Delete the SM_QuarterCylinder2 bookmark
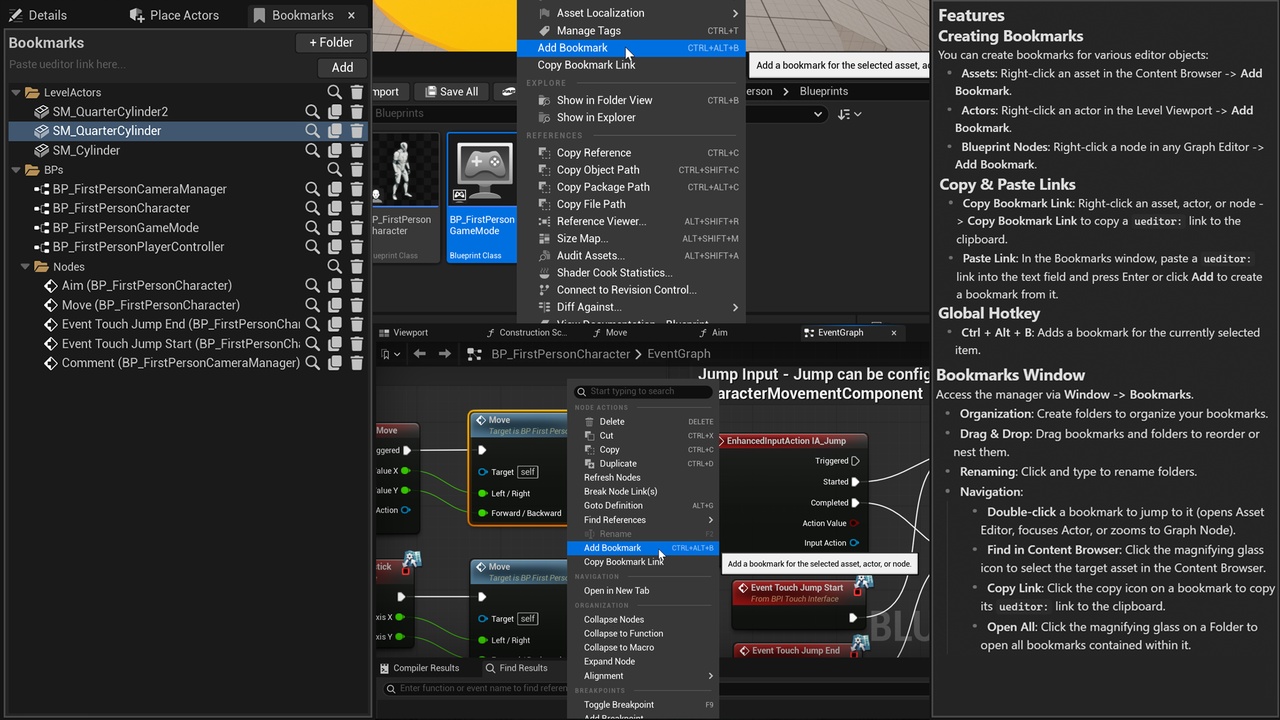This screenshot has width=1280, height=720. click(357, 112)
